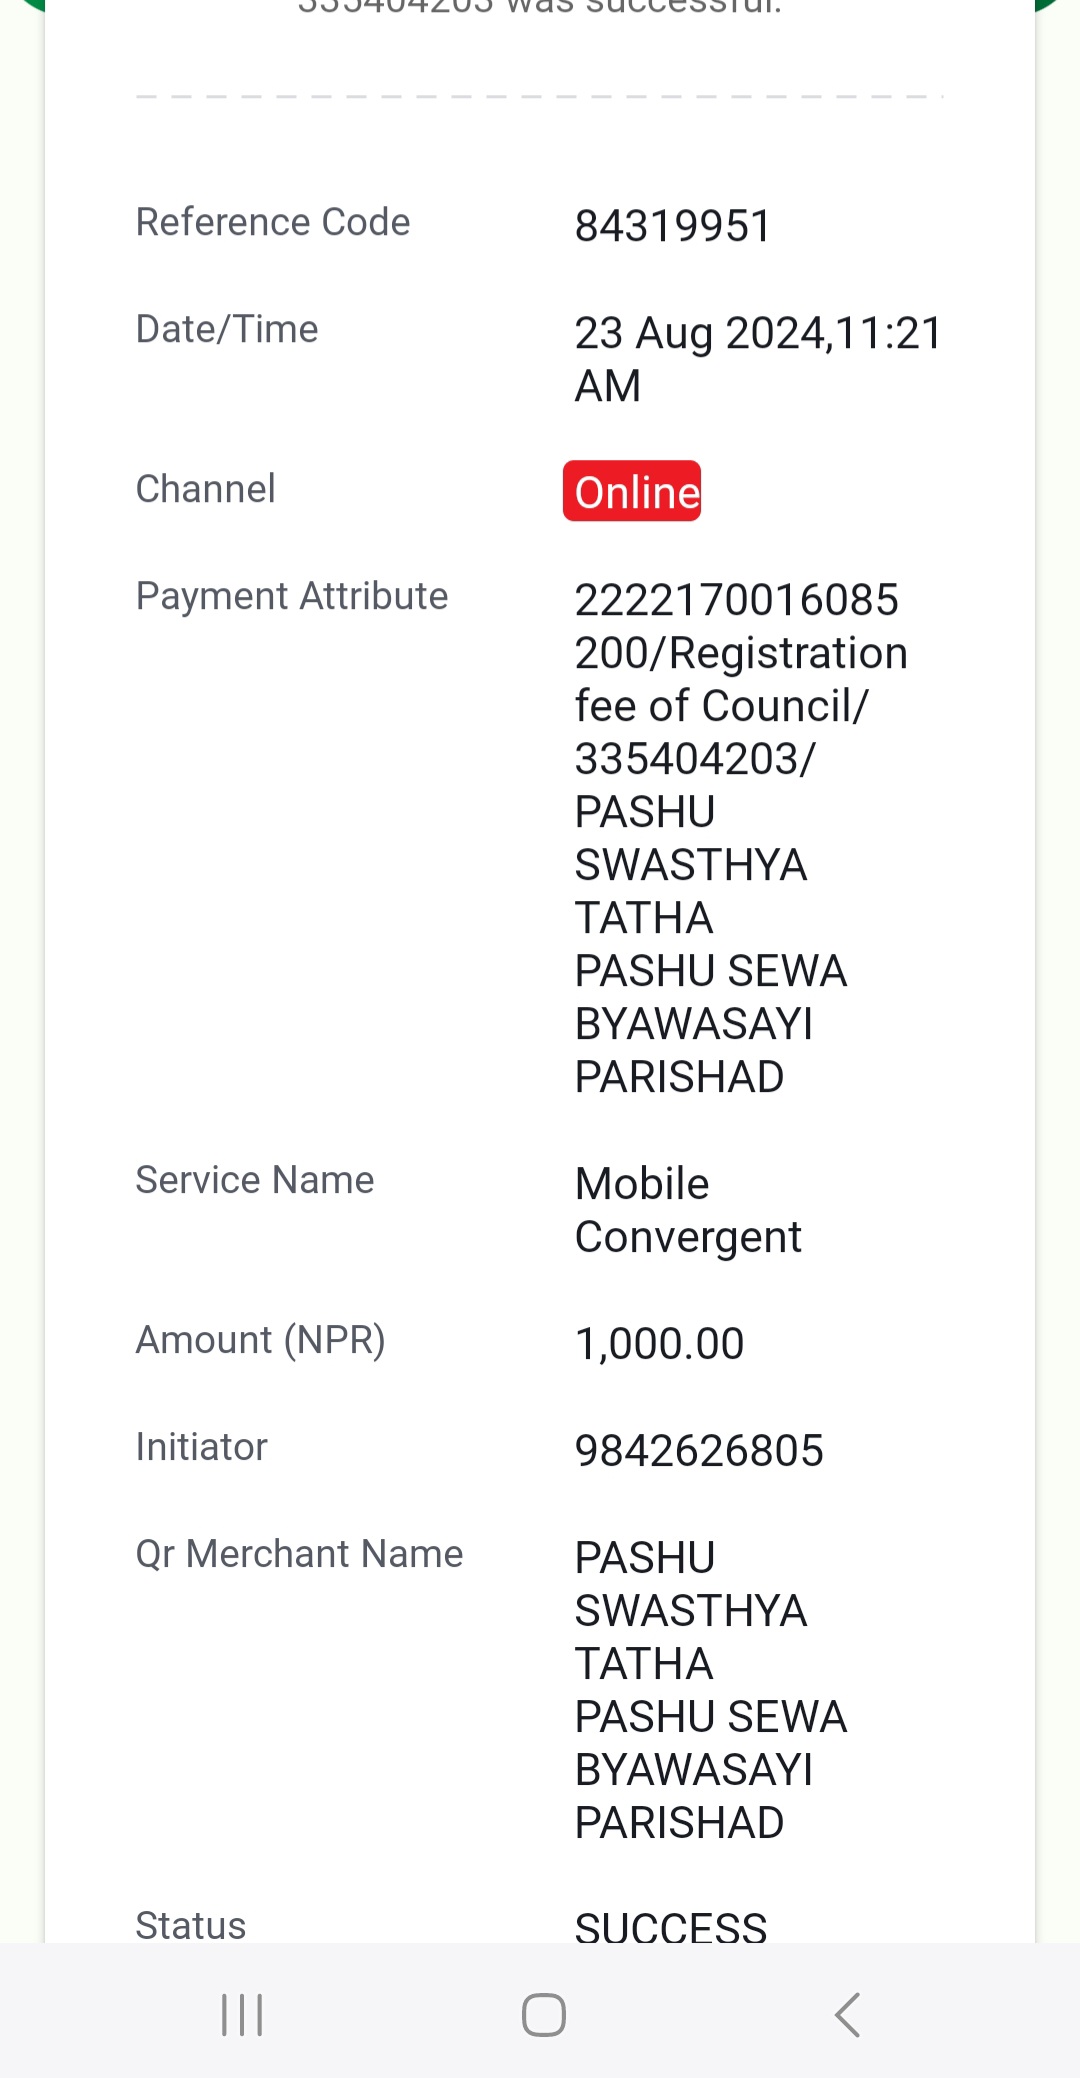
Task: Tap the Initiator label
Action: click(202, 1447)
